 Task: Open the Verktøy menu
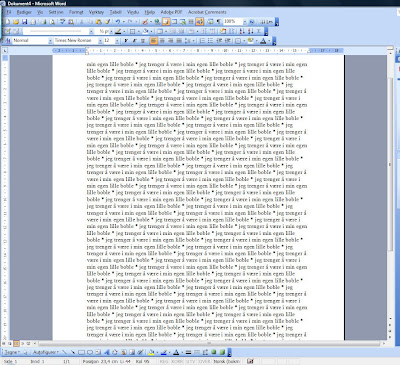pyautogui.click(x=96, y=12)
